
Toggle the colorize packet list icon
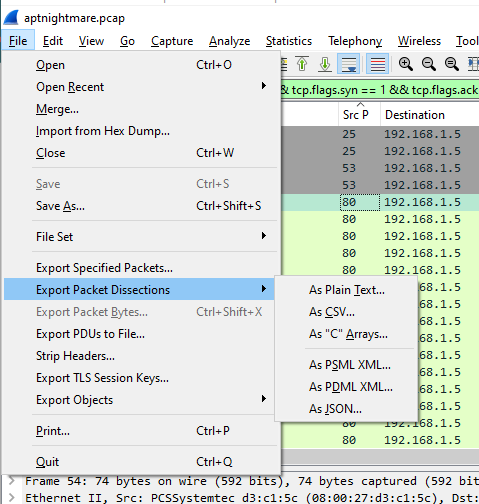(377, 64)
